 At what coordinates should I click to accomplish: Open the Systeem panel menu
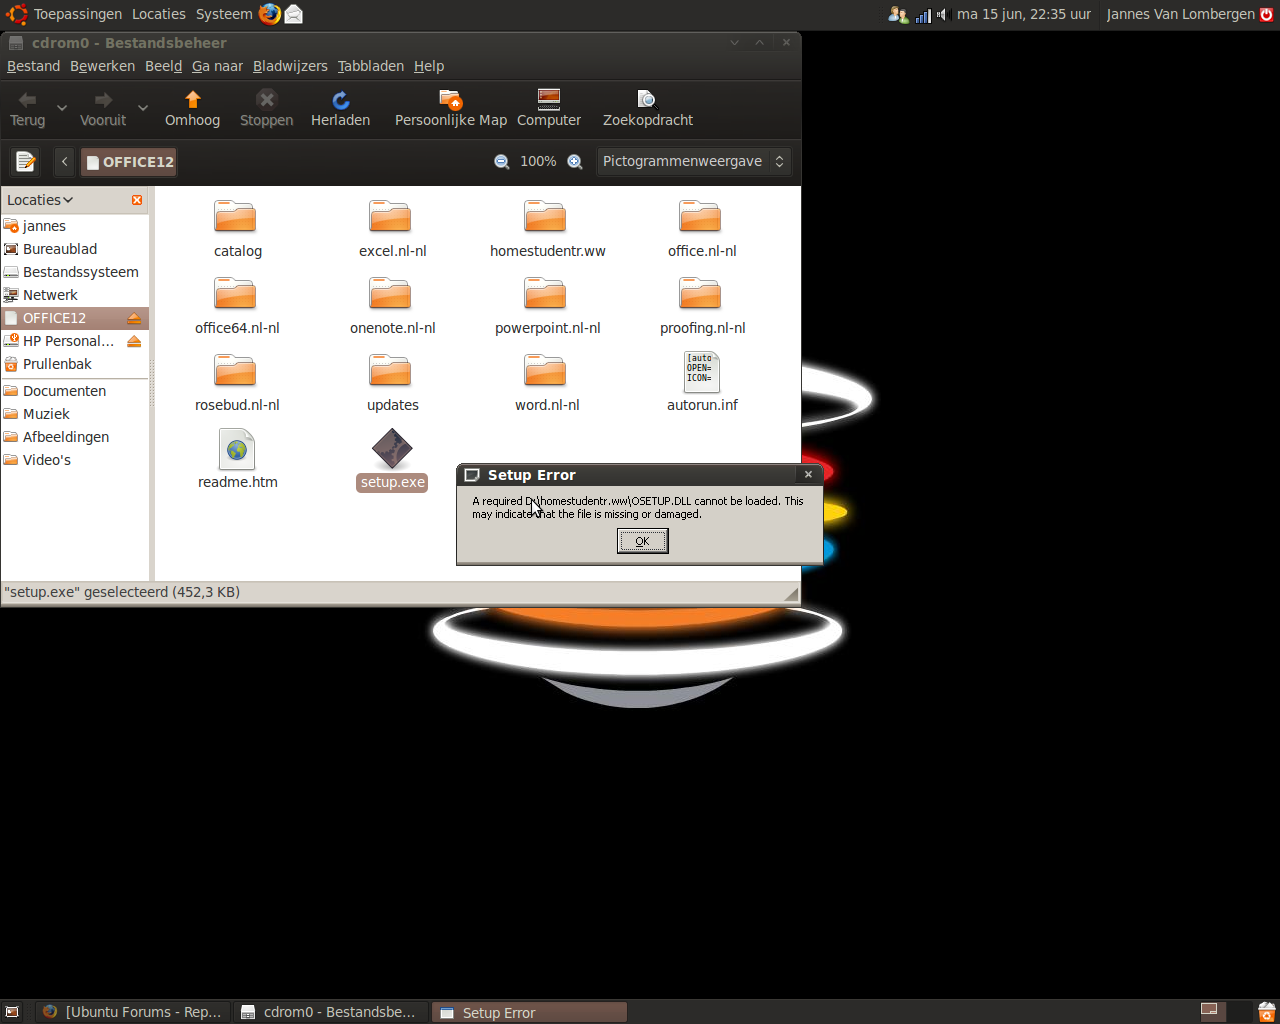(224, 14)
